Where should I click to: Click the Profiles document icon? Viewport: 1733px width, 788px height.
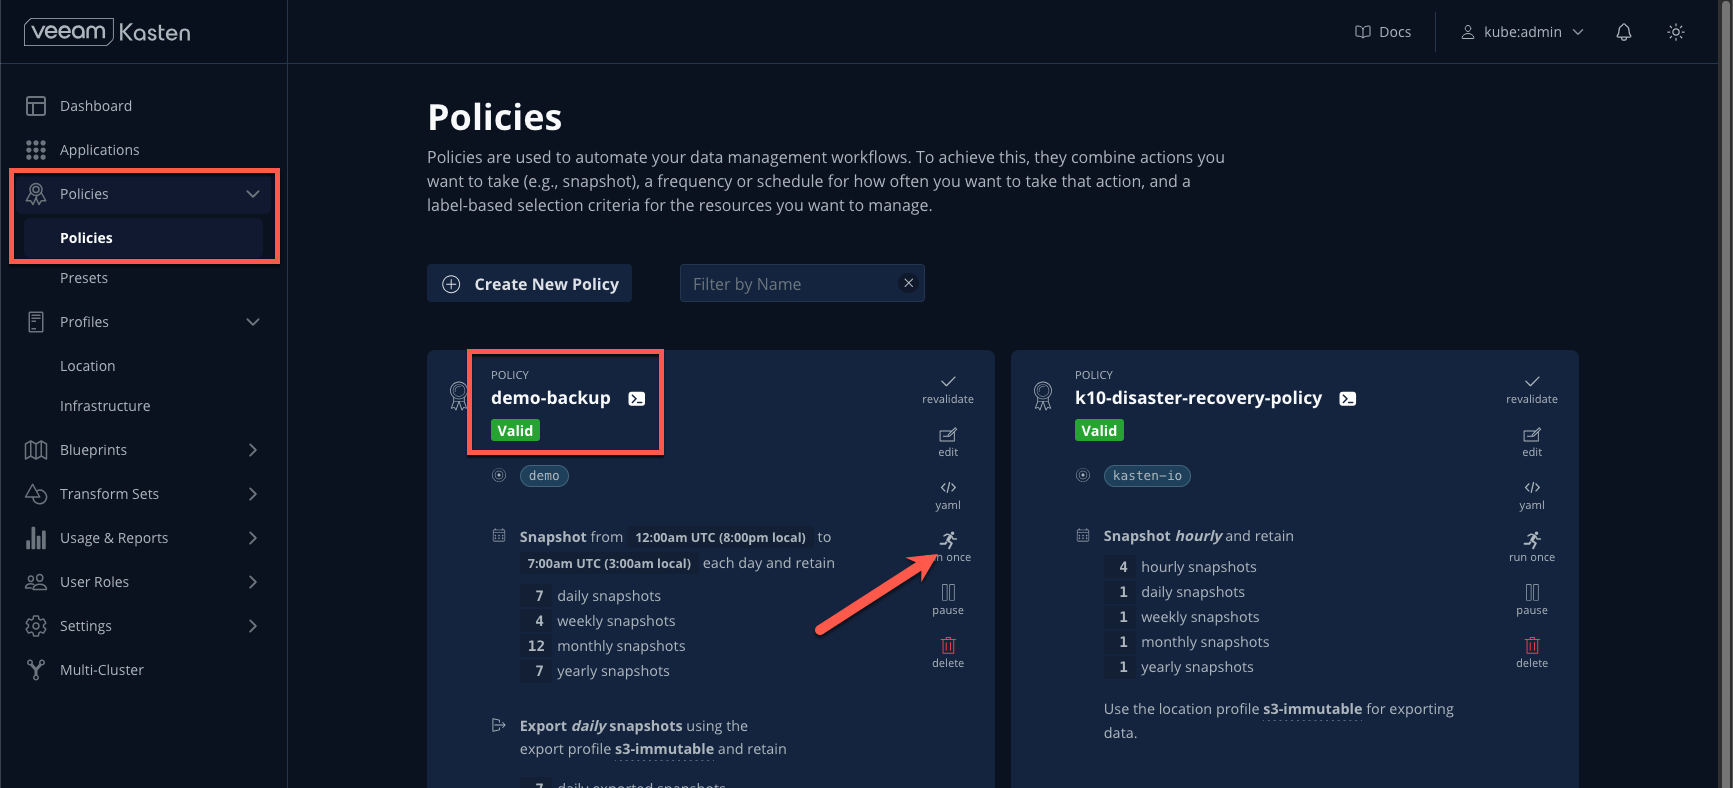pos(36,322)
